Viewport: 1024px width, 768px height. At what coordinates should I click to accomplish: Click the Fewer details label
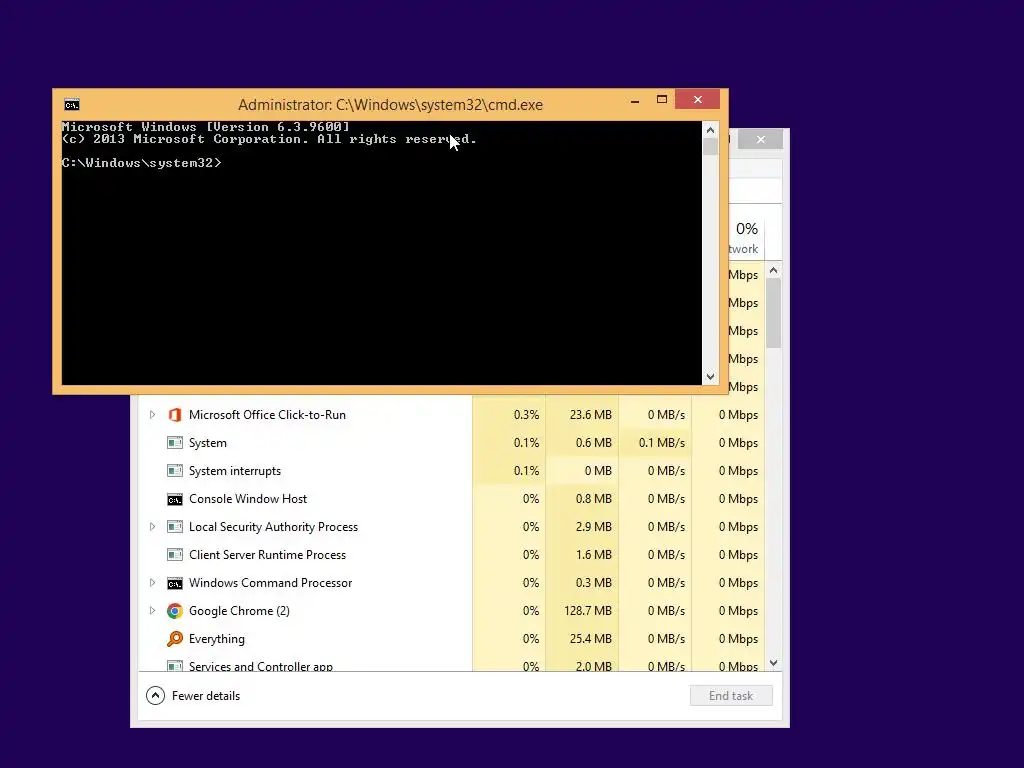click(206, 696)
